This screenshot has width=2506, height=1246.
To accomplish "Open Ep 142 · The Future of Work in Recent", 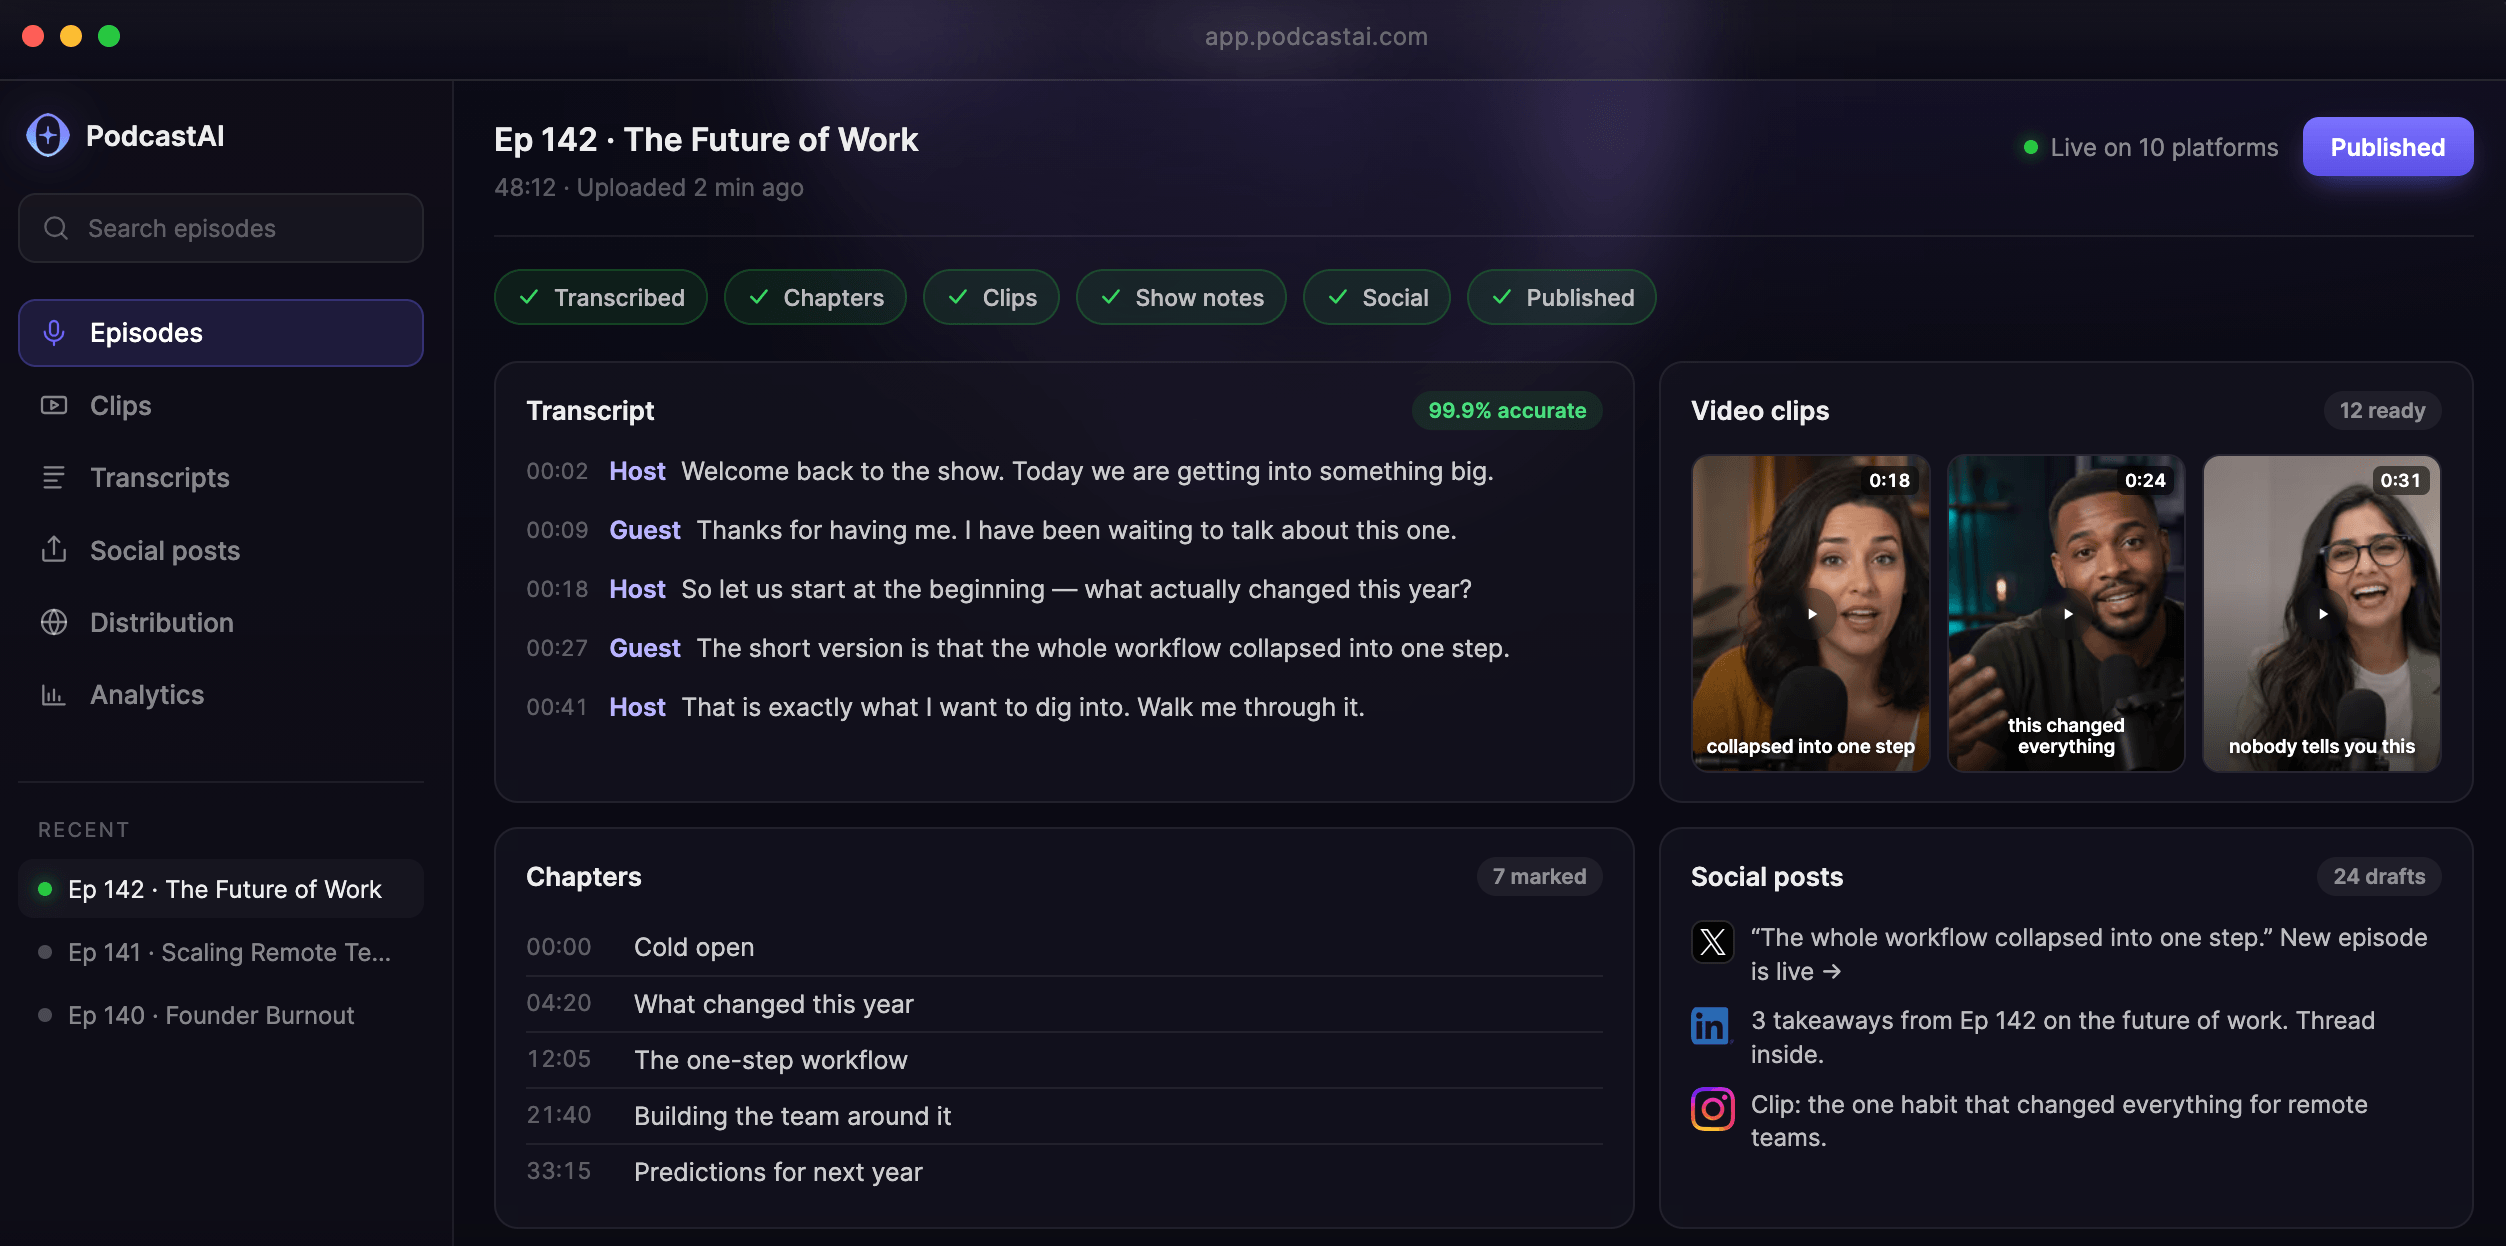I will click(x=221, y=889).
